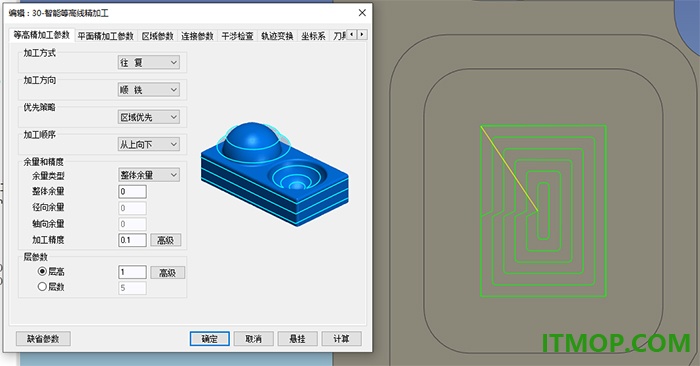
Task: Open the 连接参数 tab
Action: point(197,36)
